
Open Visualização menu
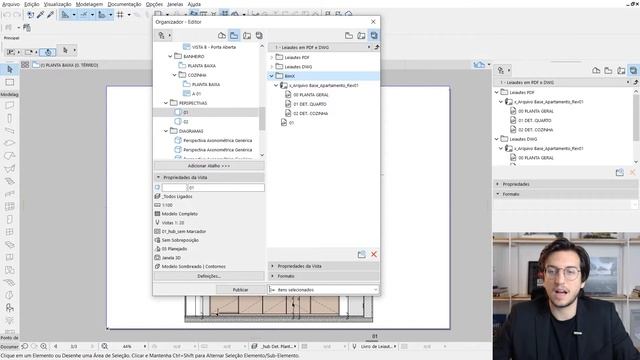(x=57, y=4)
